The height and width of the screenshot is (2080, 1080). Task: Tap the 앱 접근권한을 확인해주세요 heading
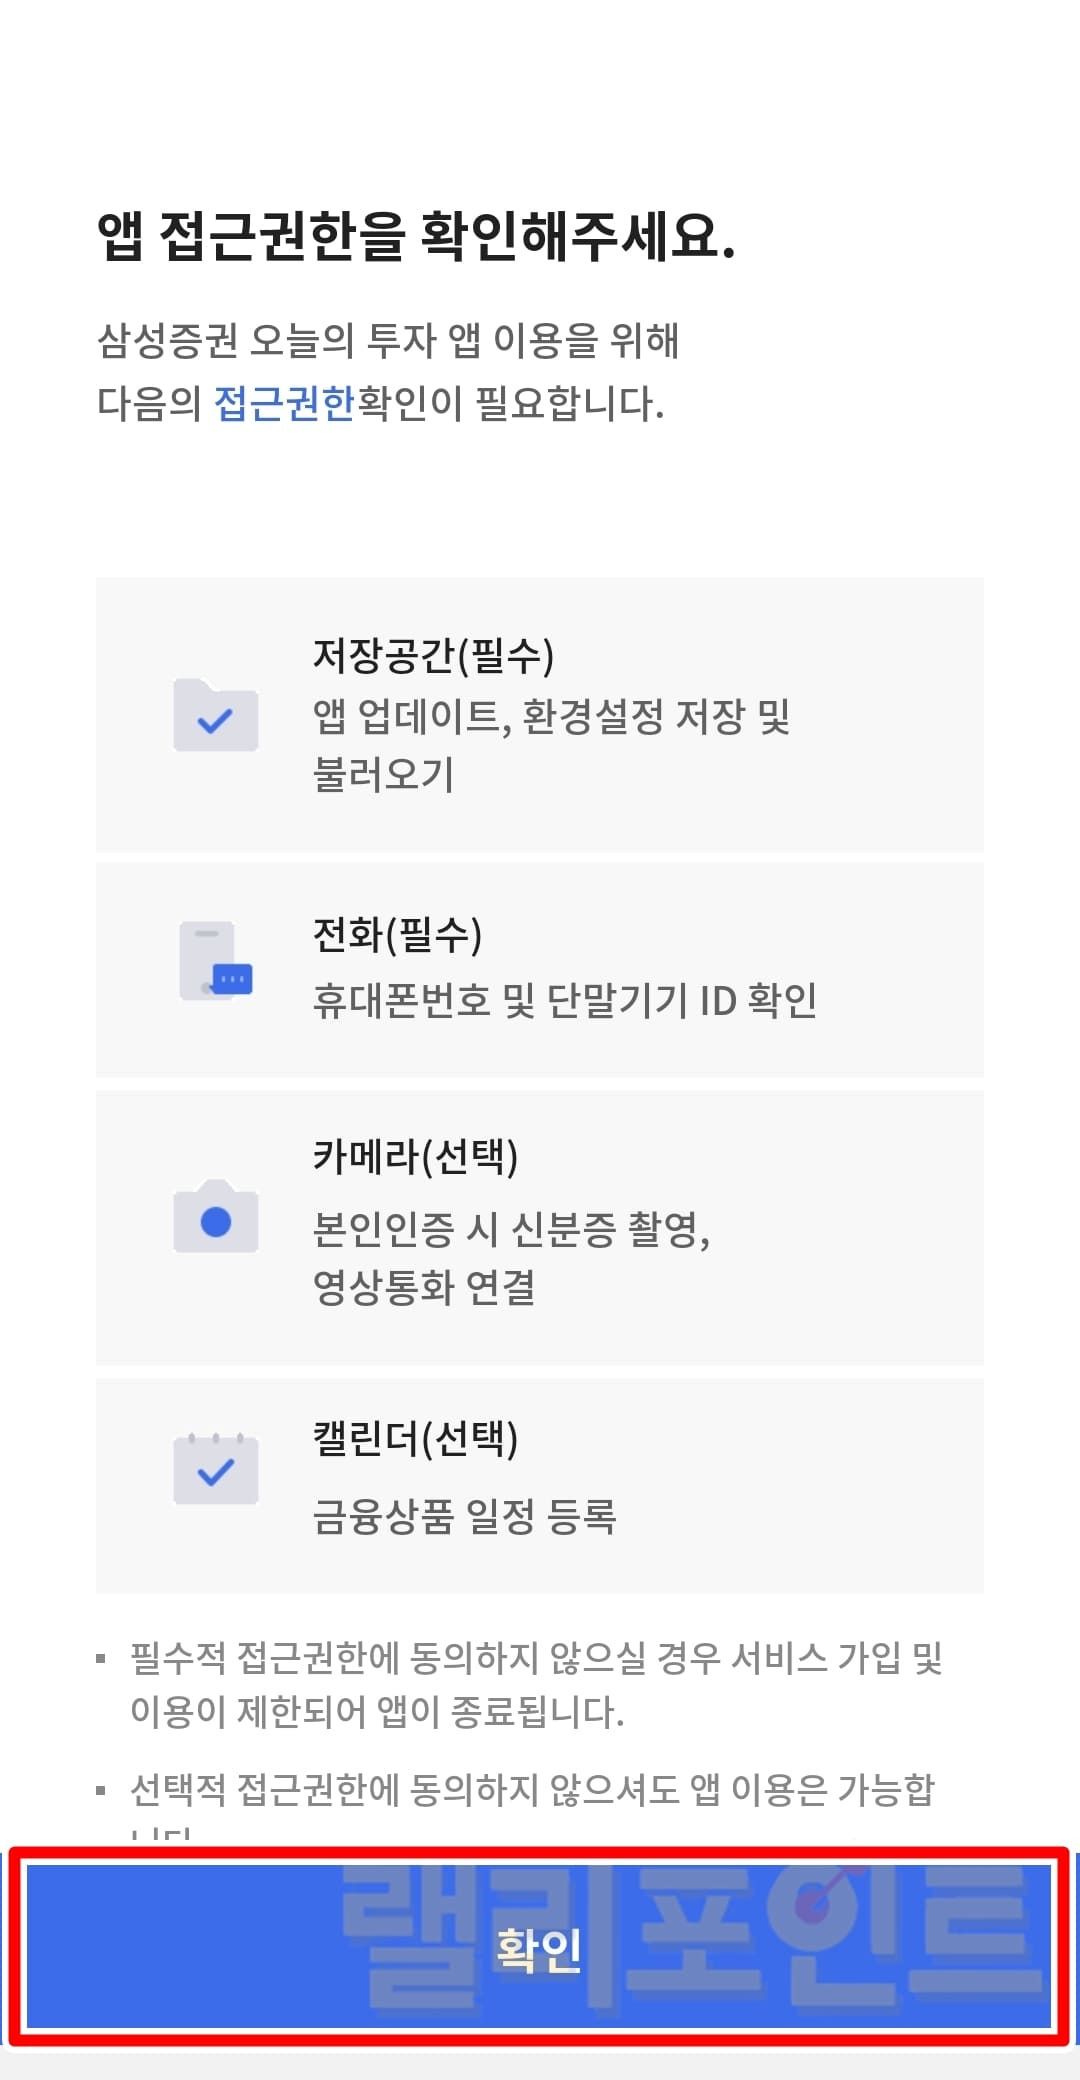coord(416,238)
